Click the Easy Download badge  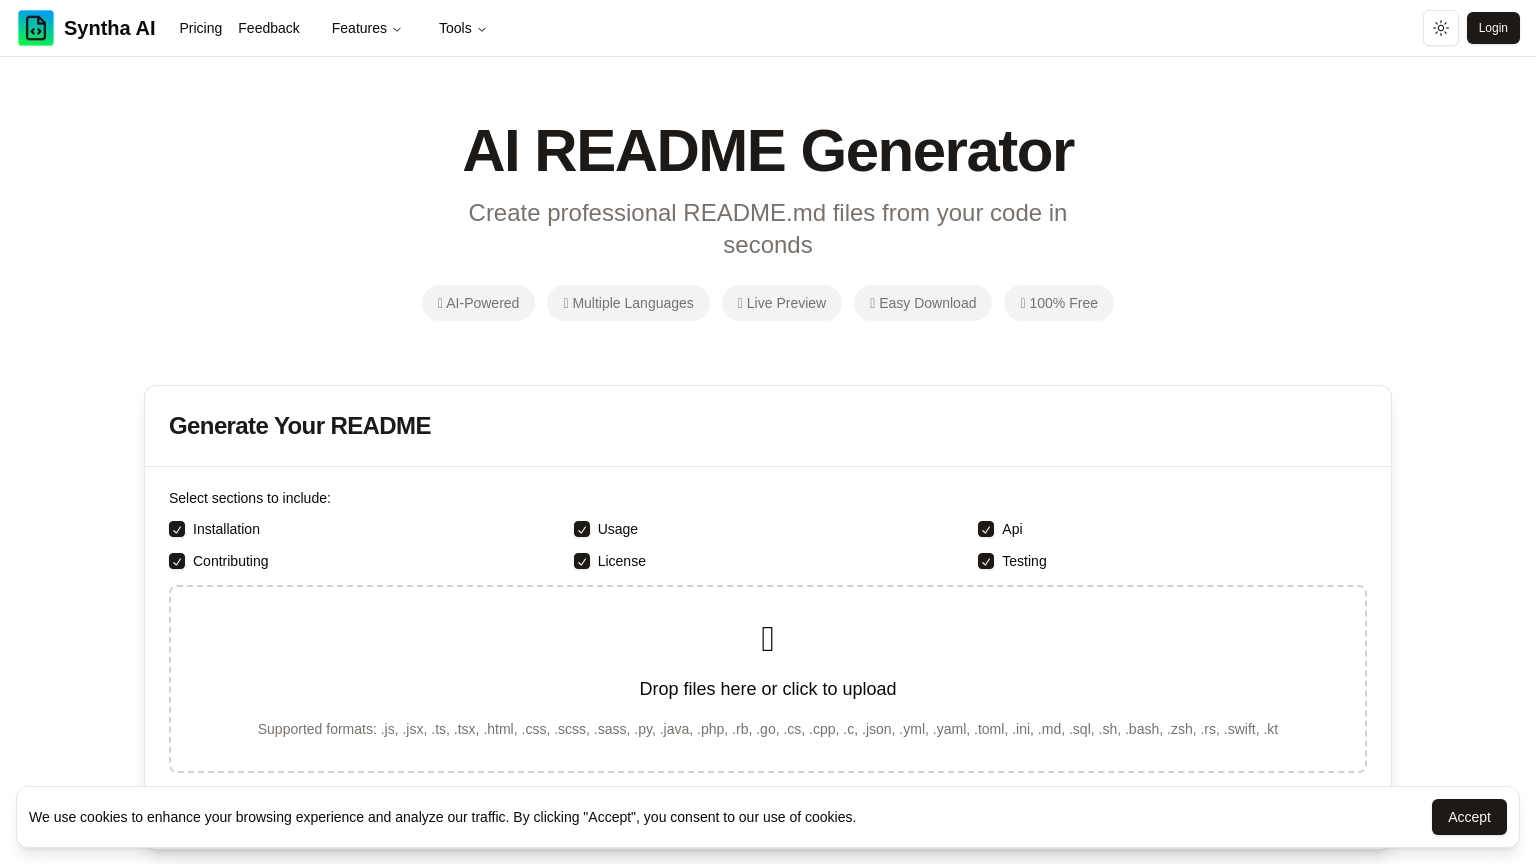point(923,303)
